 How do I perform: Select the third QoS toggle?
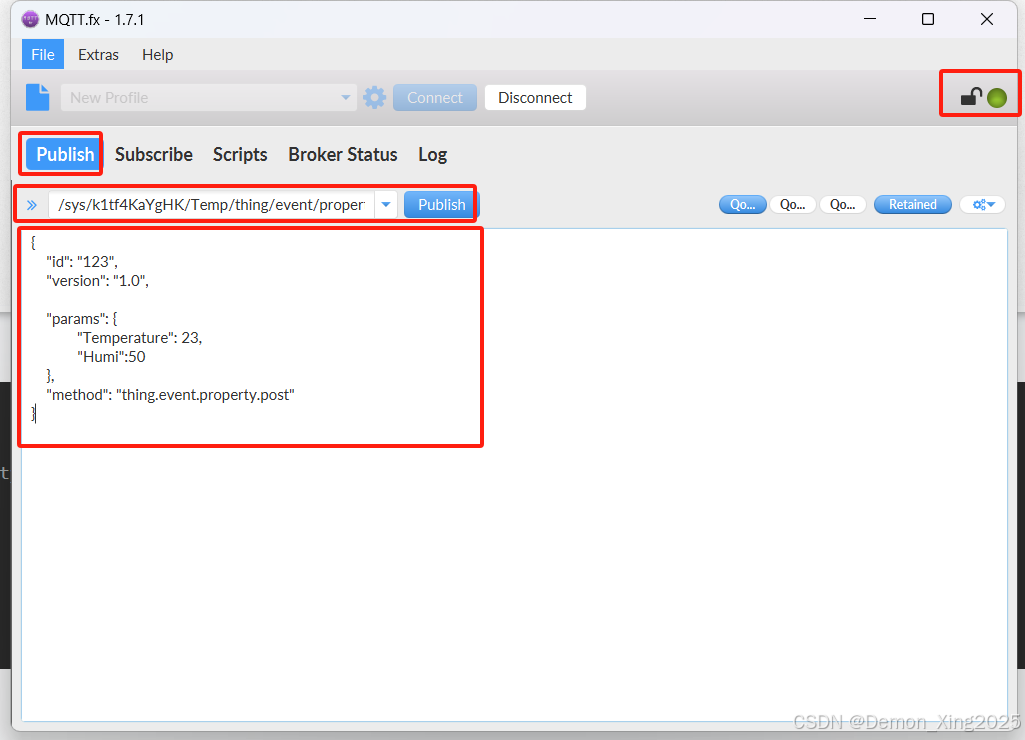[x=843, y=205]
